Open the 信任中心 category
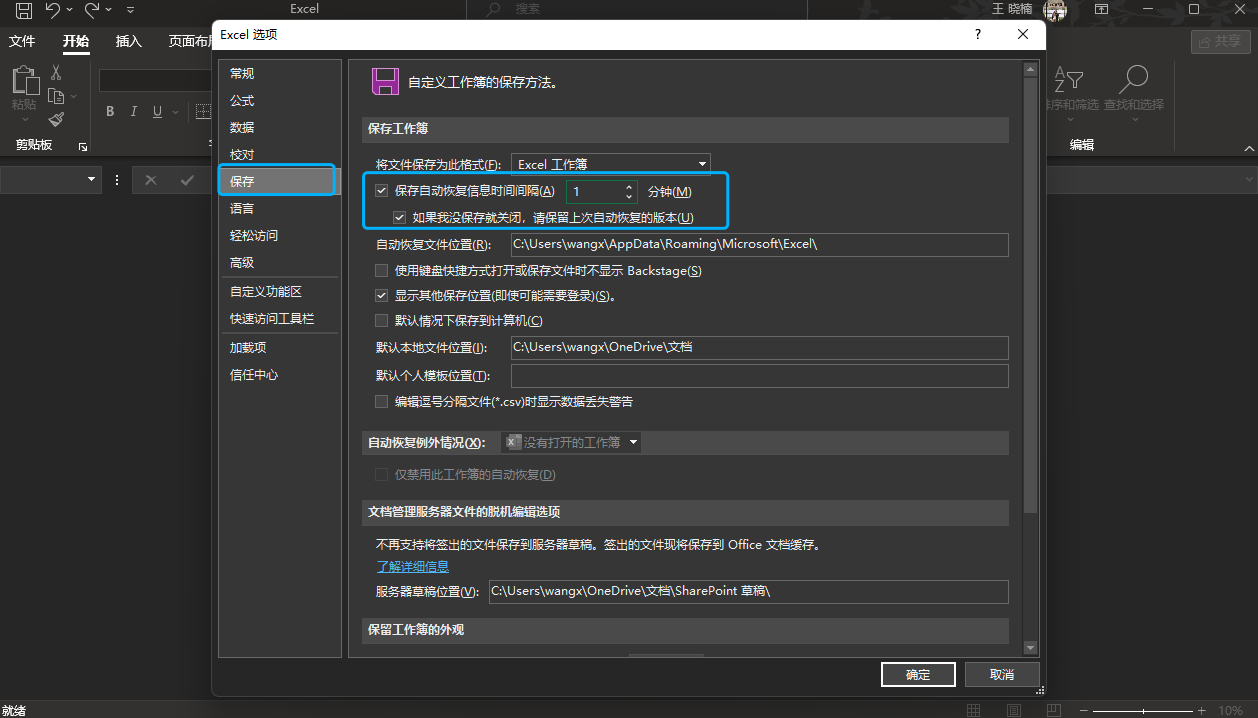 (x=254, y=375)
